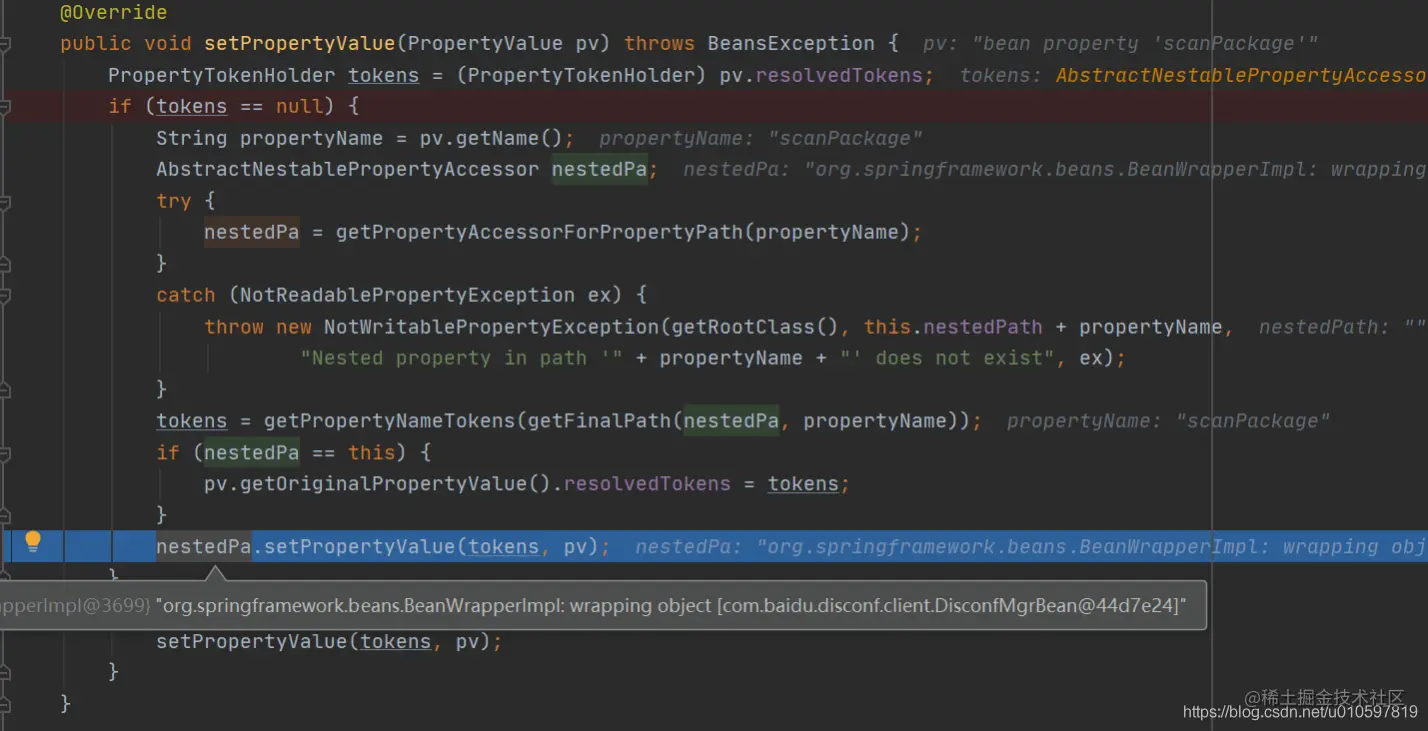The image size is (1428, 731).
Task: Click the debugger tooltip value mentioning DisconfMgrBean@44d7e24
Action: [674, 605]
